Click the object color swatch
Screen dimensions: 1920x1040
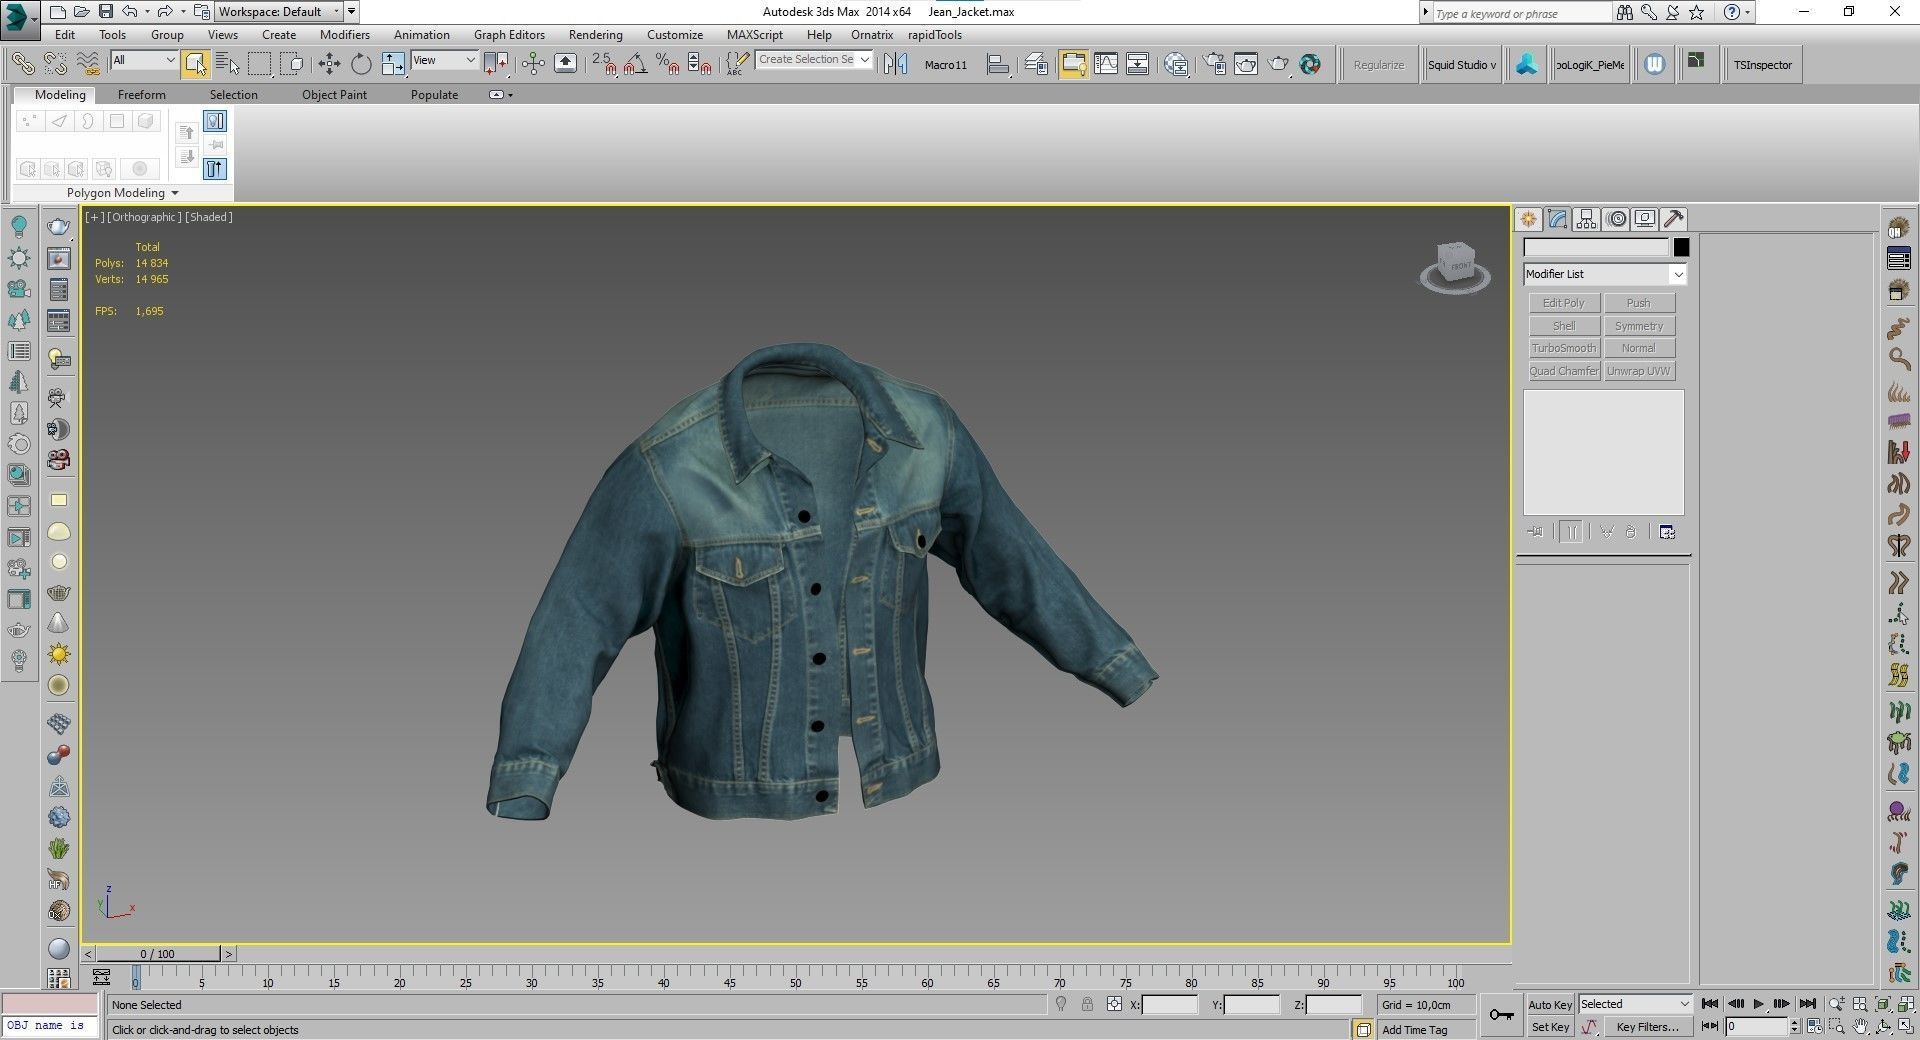coord(1681,247)
